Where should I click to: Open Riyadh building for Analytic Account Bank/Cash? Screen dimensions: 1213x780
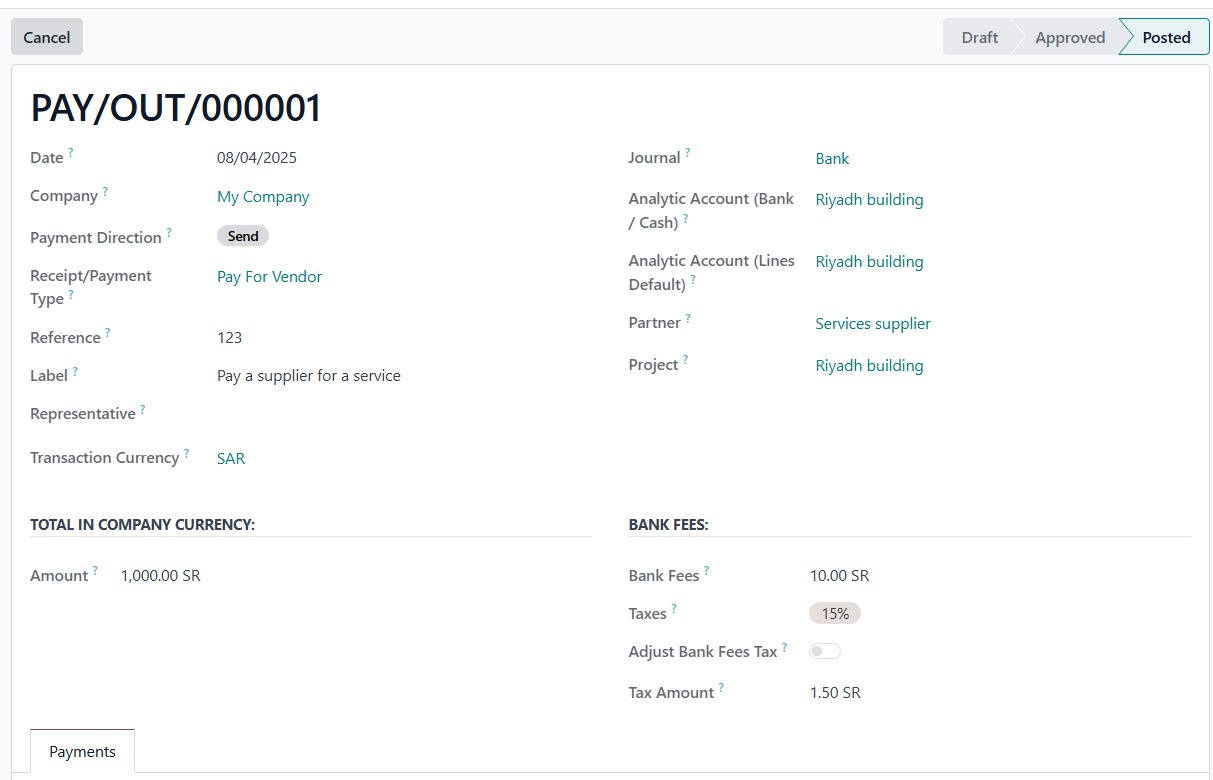click(869, 200)
